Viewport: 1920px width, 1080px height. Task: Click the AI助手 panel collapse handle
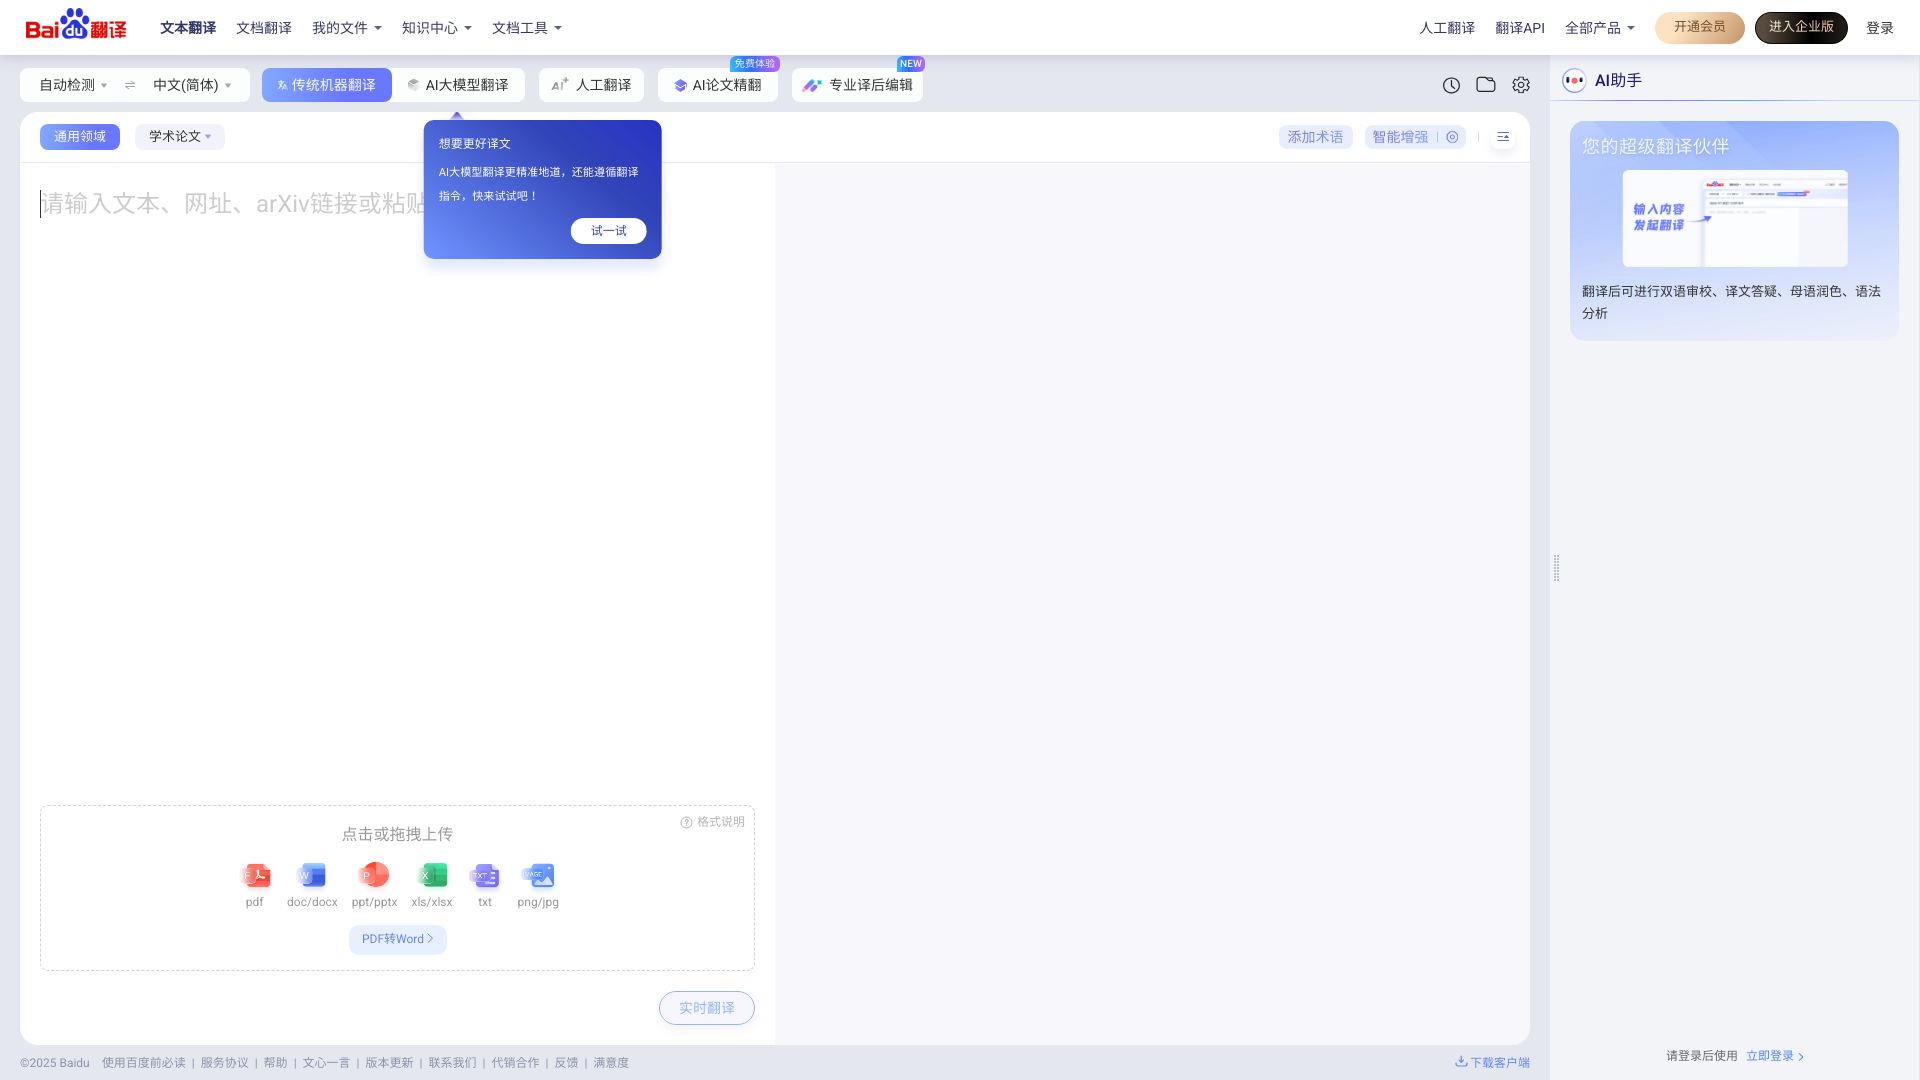1556,568
